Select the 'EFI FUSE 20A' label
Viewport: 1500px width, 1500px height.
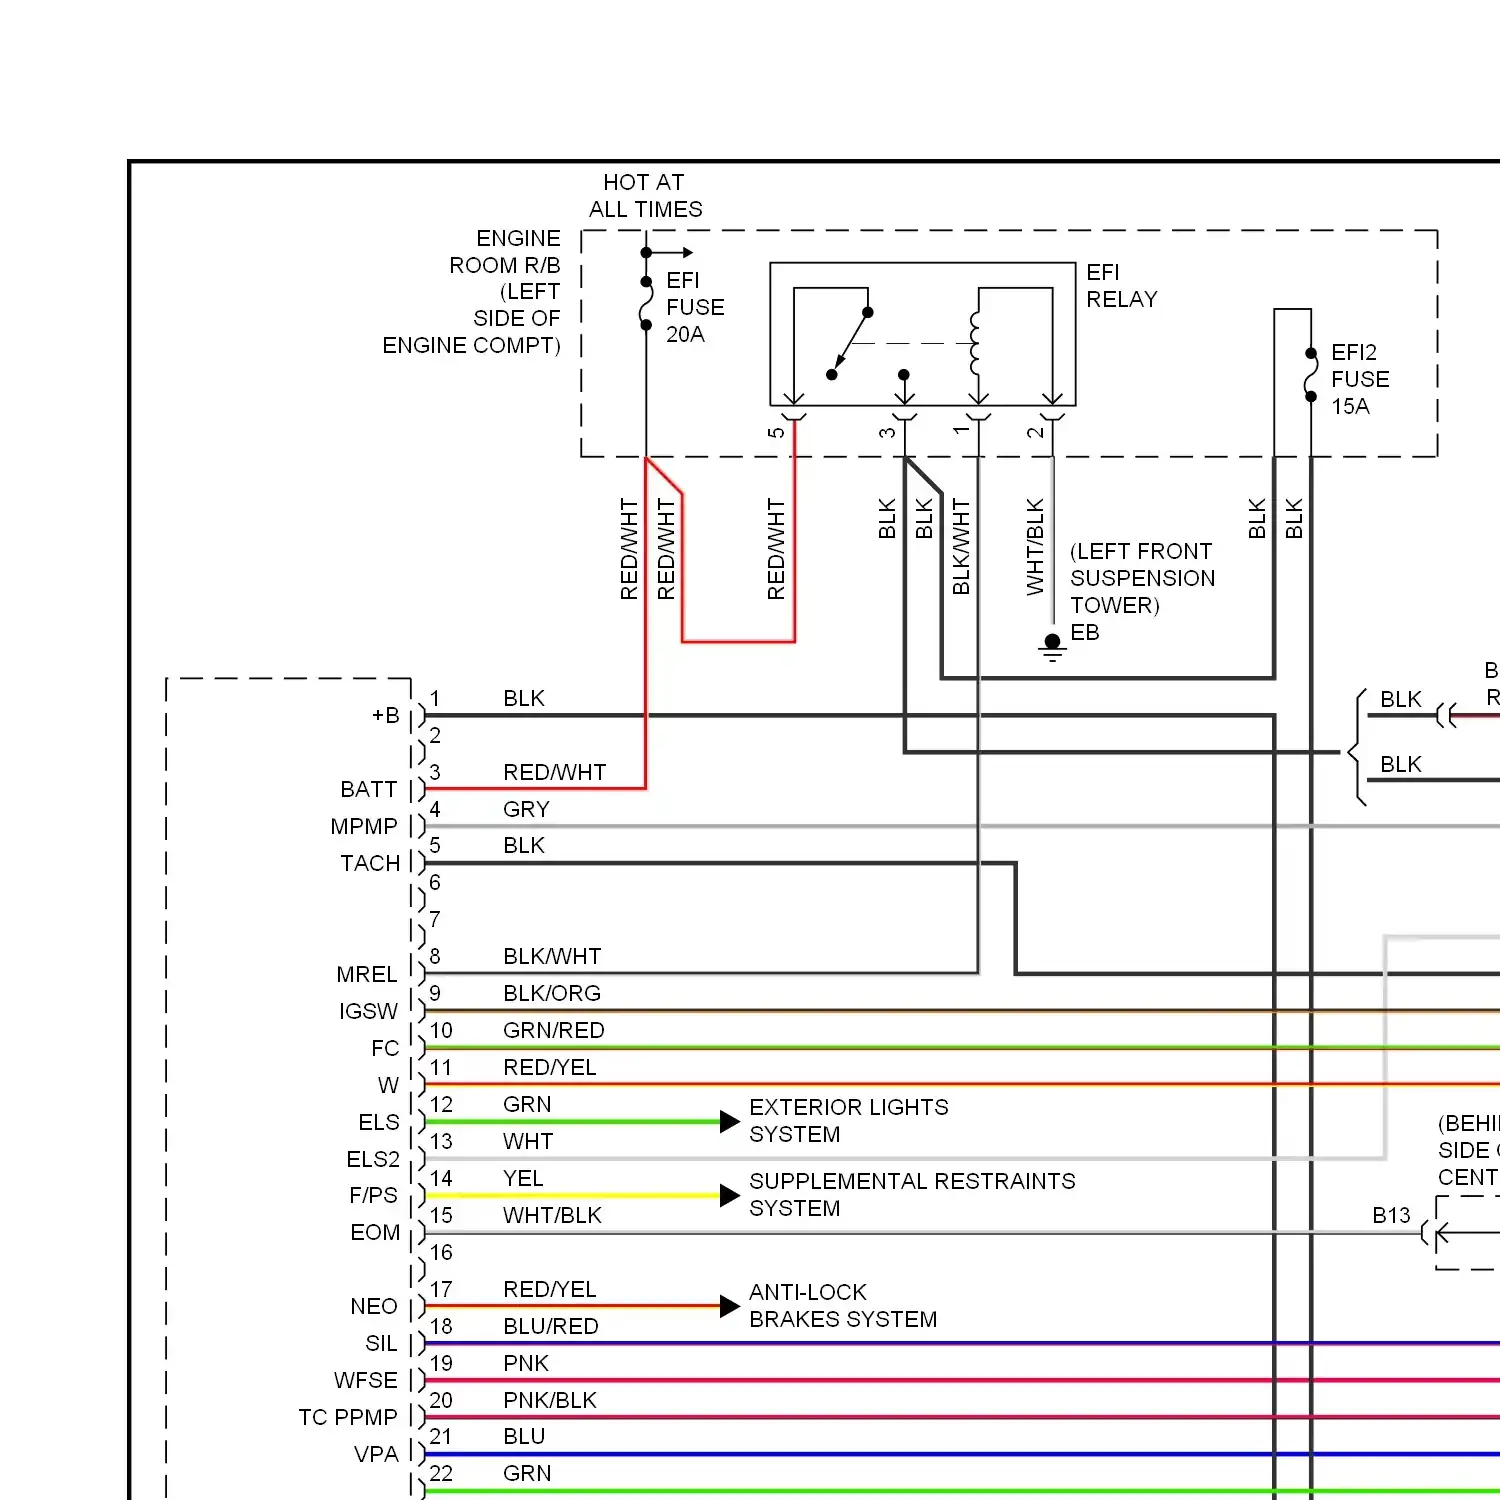[x=695, y=307]
